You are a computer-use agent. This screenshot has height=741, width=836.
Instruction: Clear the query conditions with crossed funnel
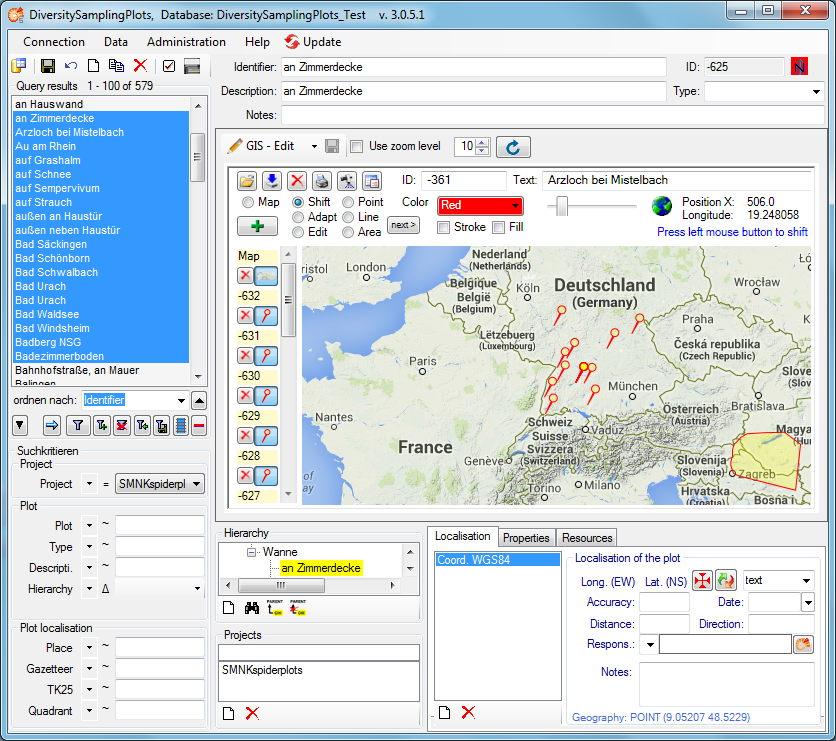click(122, 425)
